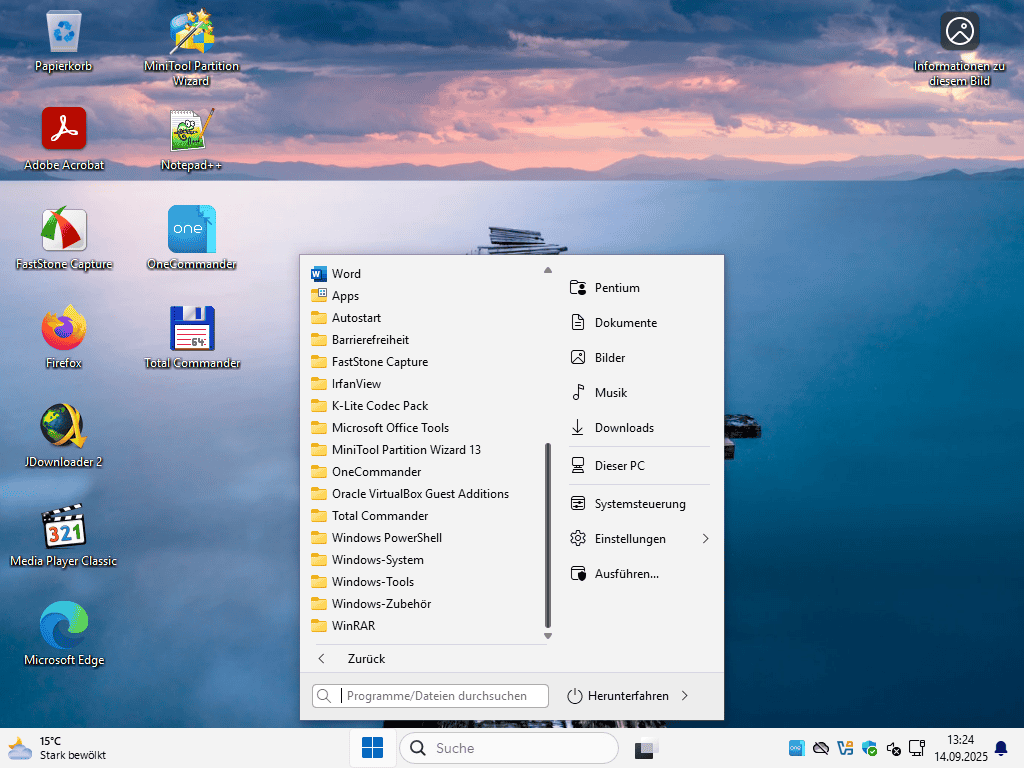Click Informationen zu diesem Bild icon
The width and height of the screenshot is (1024, 768).
[x=959, y=49]
